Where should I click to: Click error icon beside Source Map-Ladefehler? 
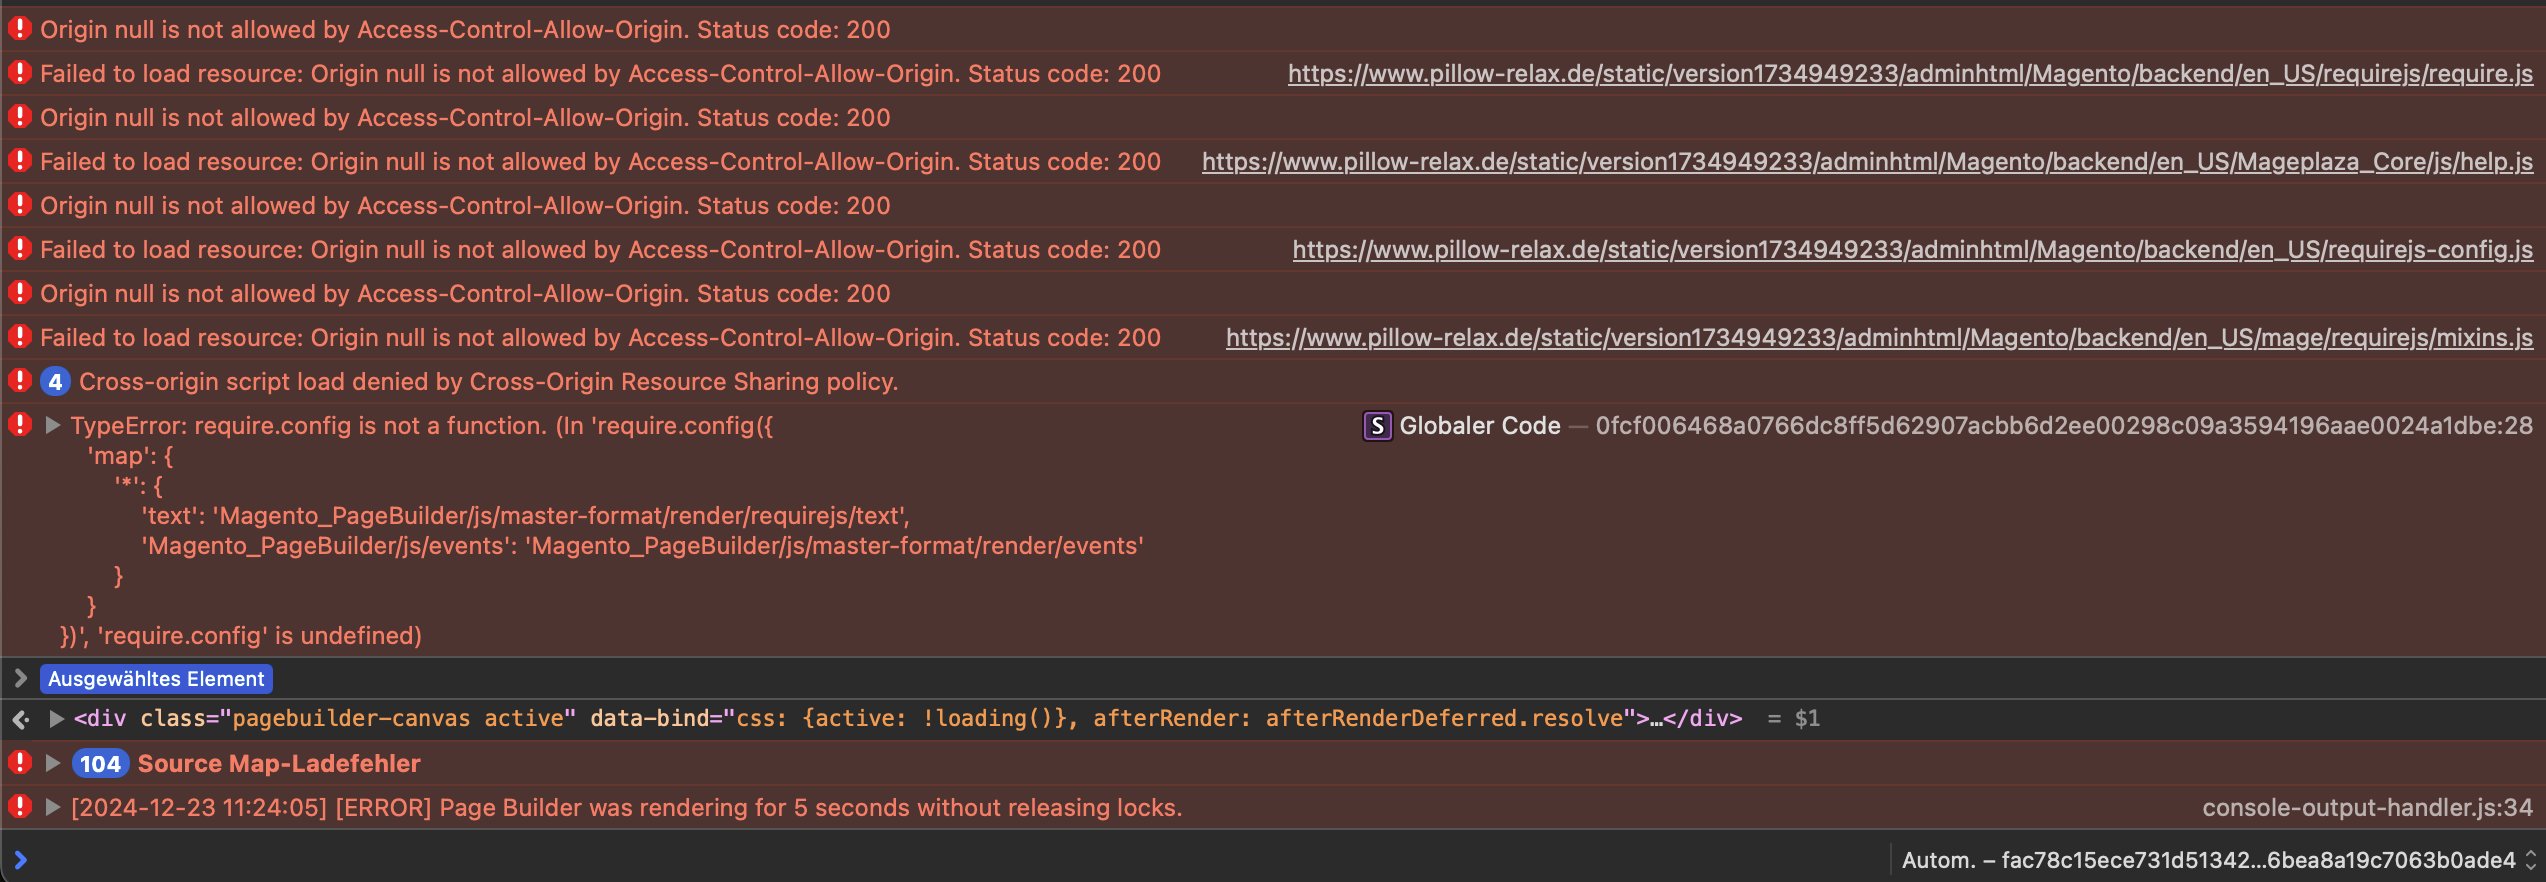coord(20,764)
